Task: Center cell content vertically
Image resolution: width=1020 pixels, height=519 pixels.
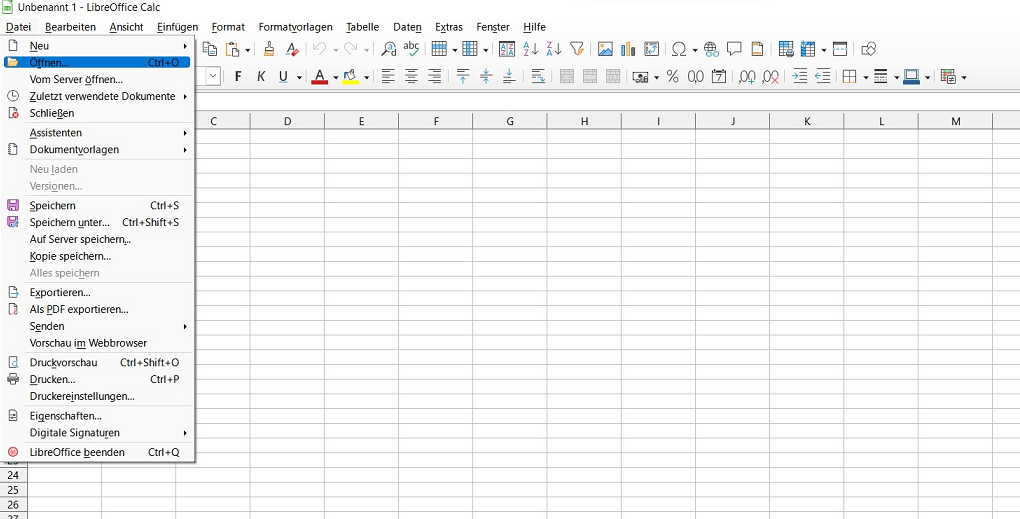Action: (486, 77)
